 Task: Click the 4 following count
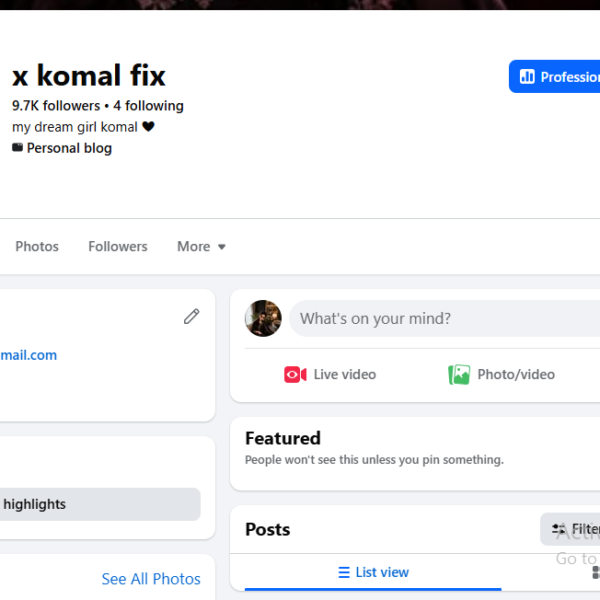148,106
